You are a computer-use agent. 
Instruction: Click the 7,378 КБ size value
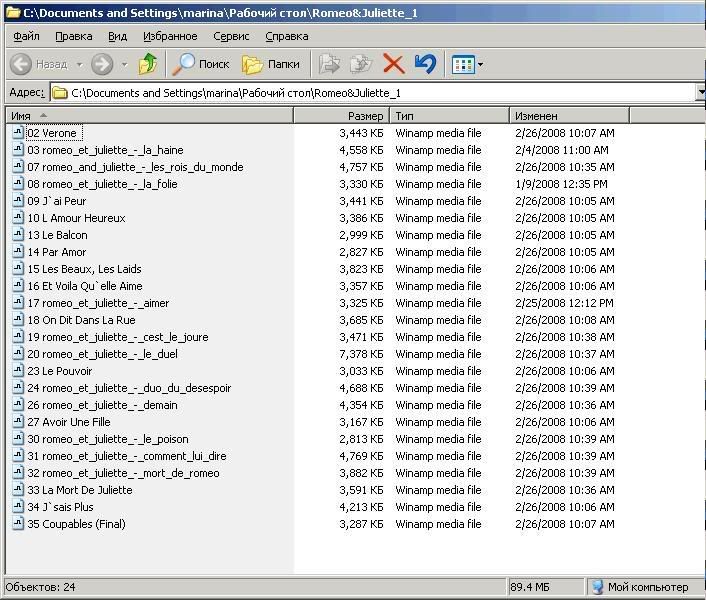(x=361, y=354)
